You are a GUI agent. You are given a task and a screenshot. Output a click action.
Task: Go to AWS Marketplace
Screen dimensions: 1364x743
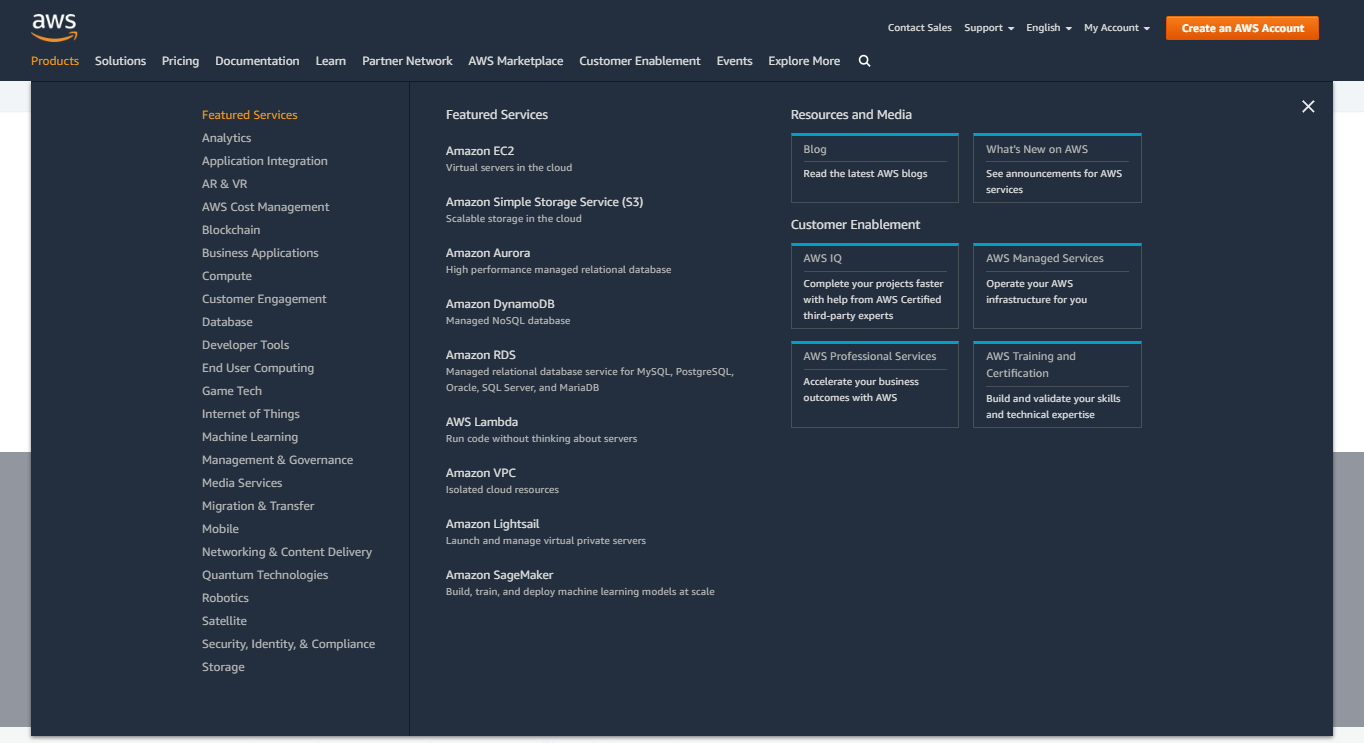coord(516,61)
